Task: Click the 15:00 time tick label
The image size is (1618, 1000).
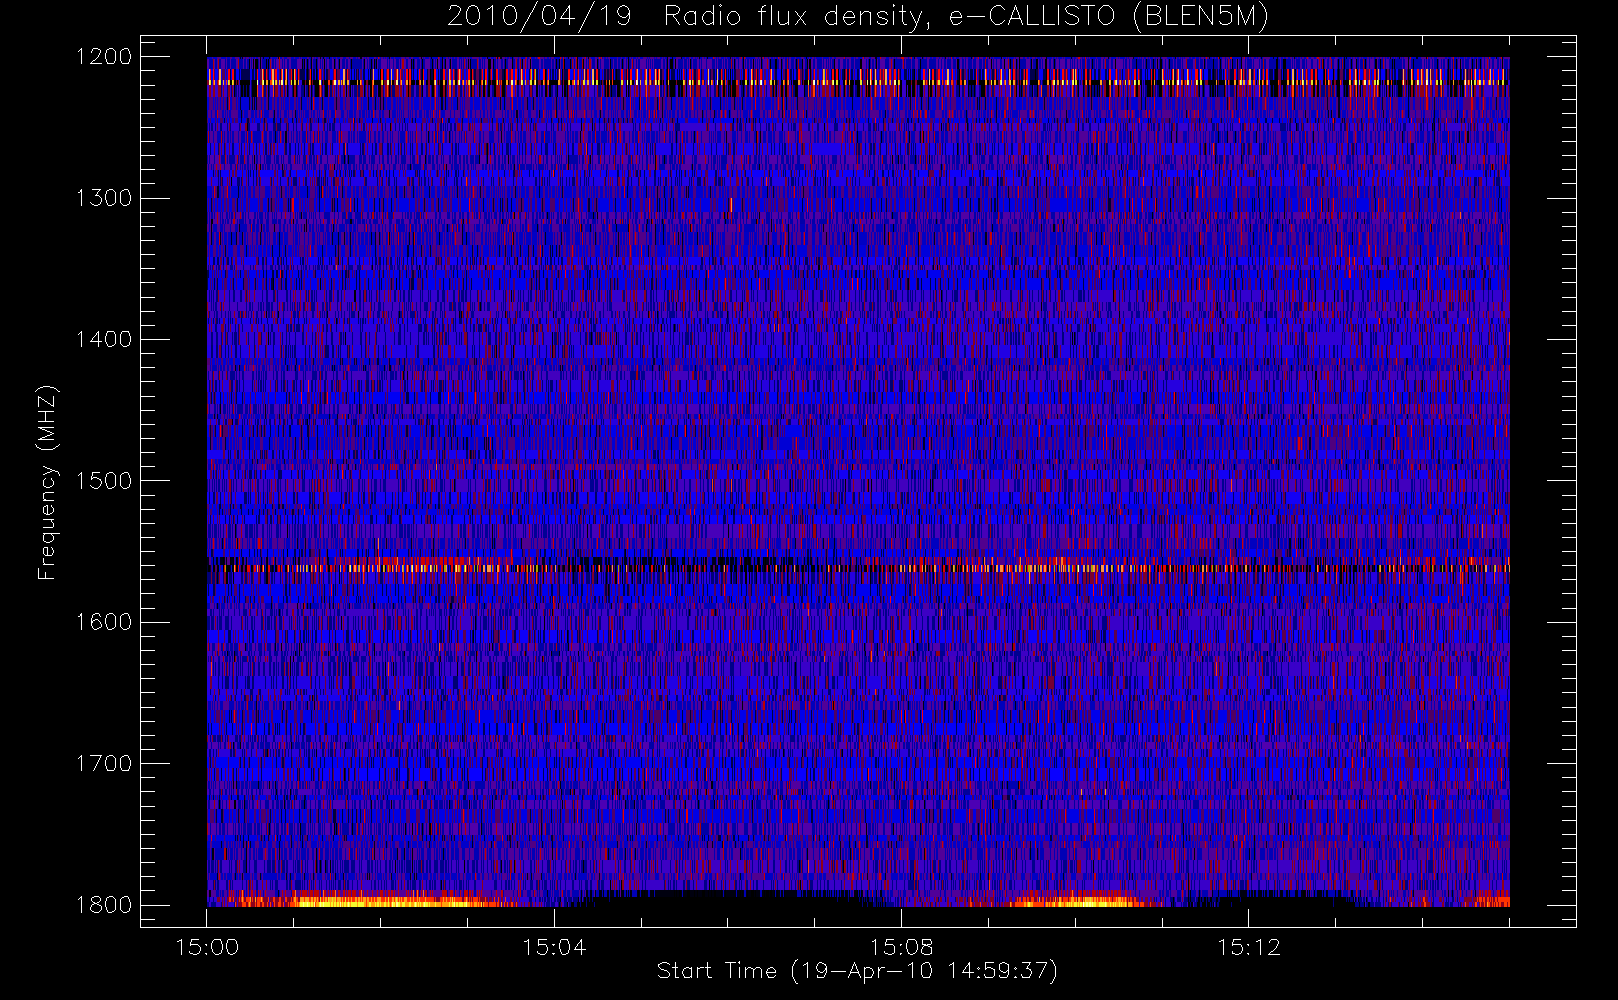Action: click(x=207, y=947)
